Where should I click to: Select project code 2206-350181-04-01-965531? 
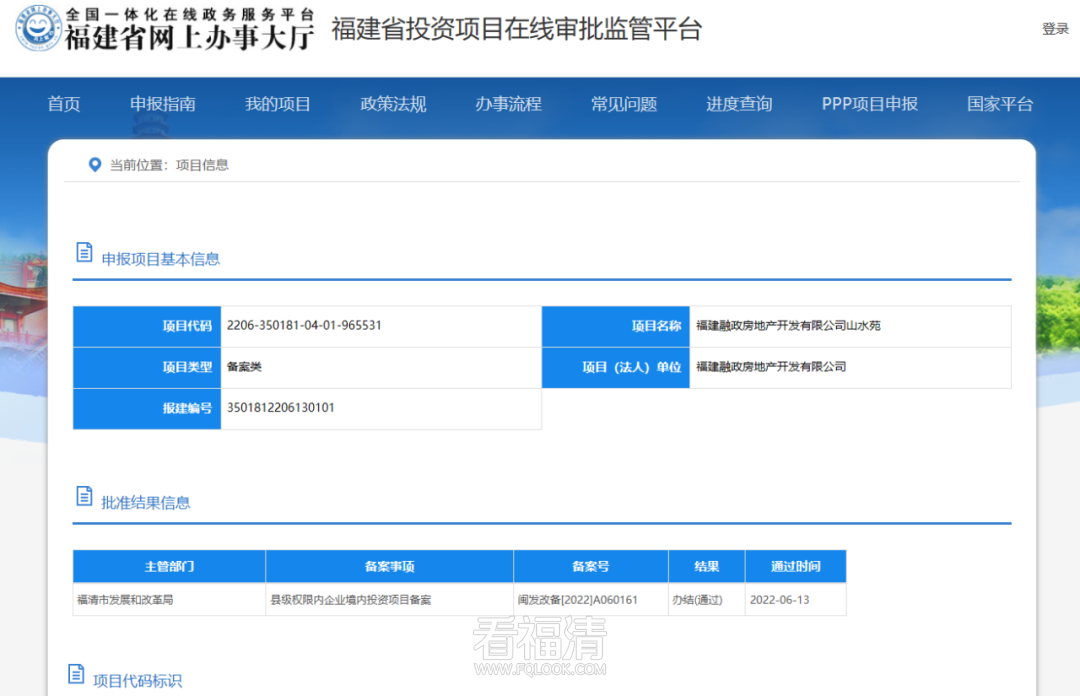(304, 325)
